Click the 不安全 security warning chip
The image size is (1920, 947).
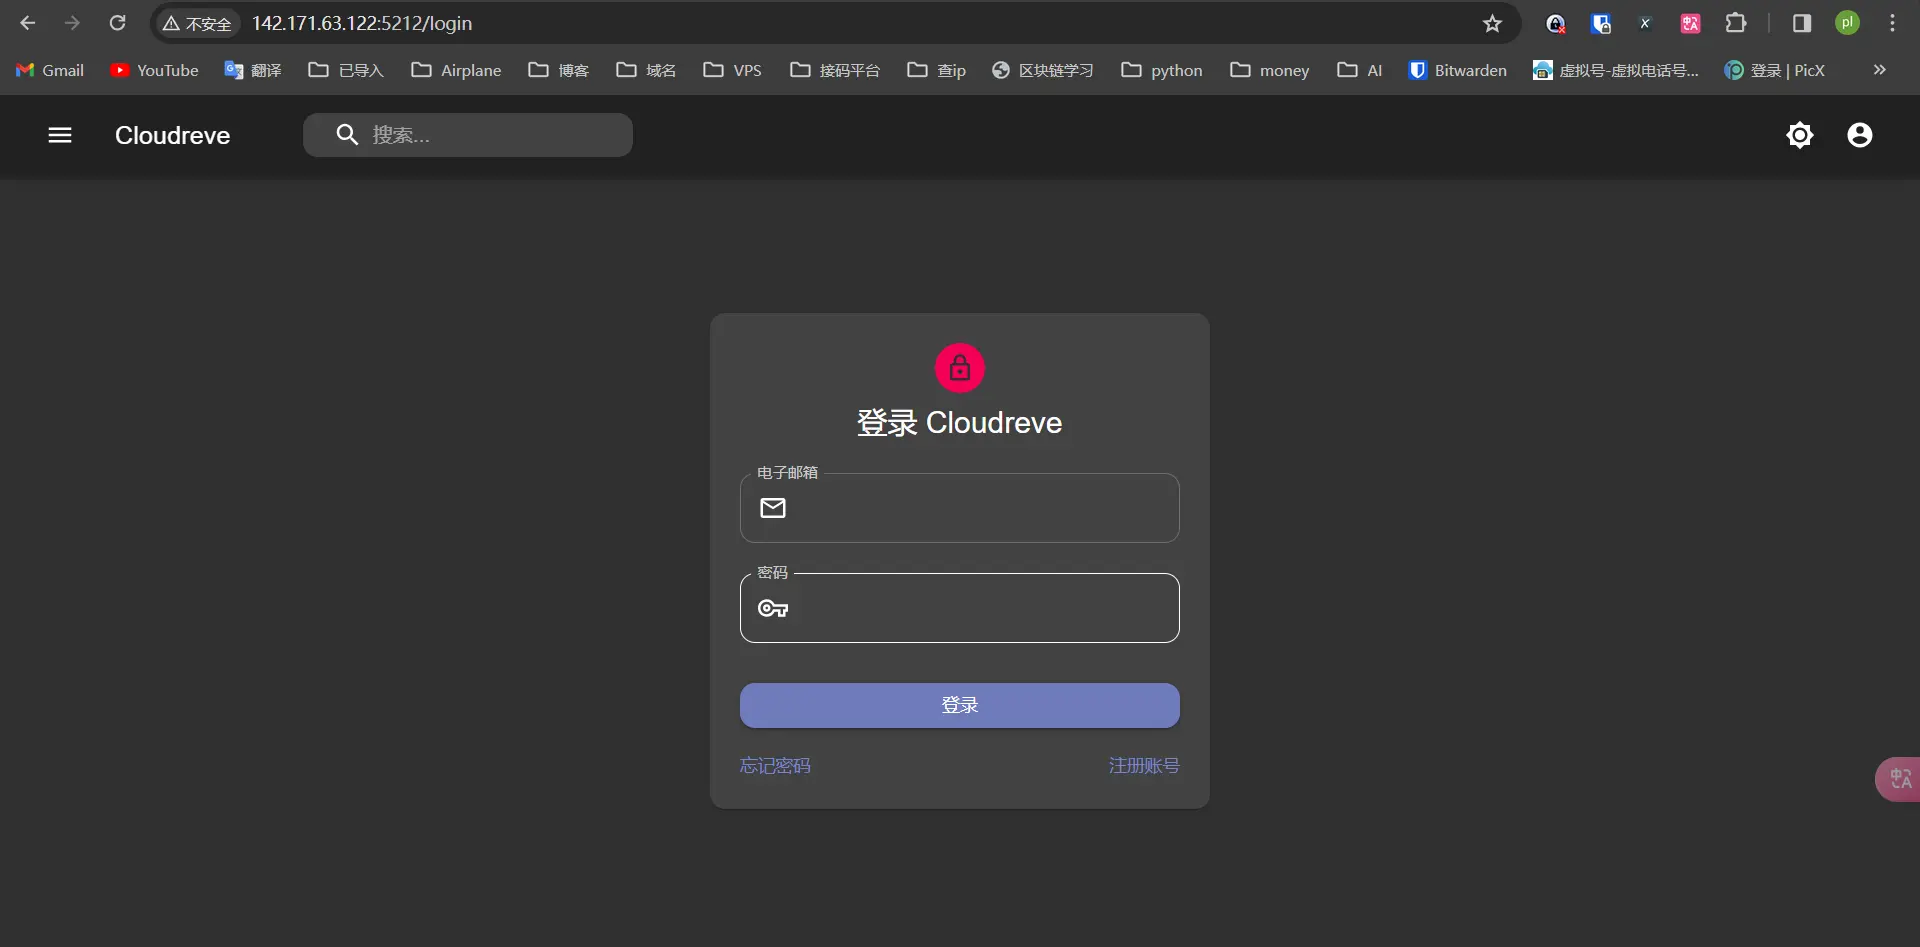198,23
